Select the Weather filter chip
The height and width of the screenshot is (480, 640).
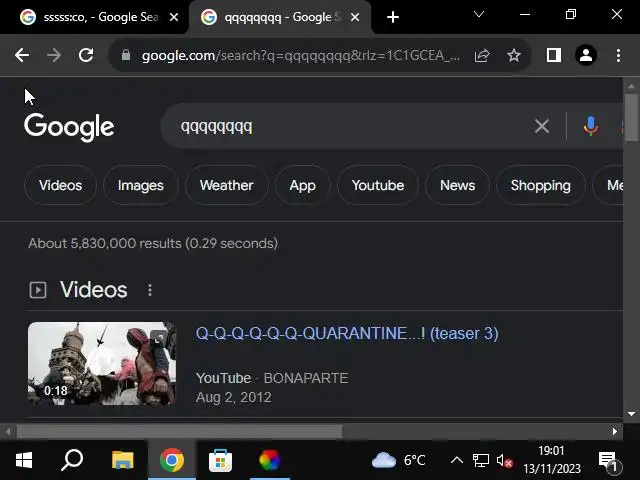(227, 185)
